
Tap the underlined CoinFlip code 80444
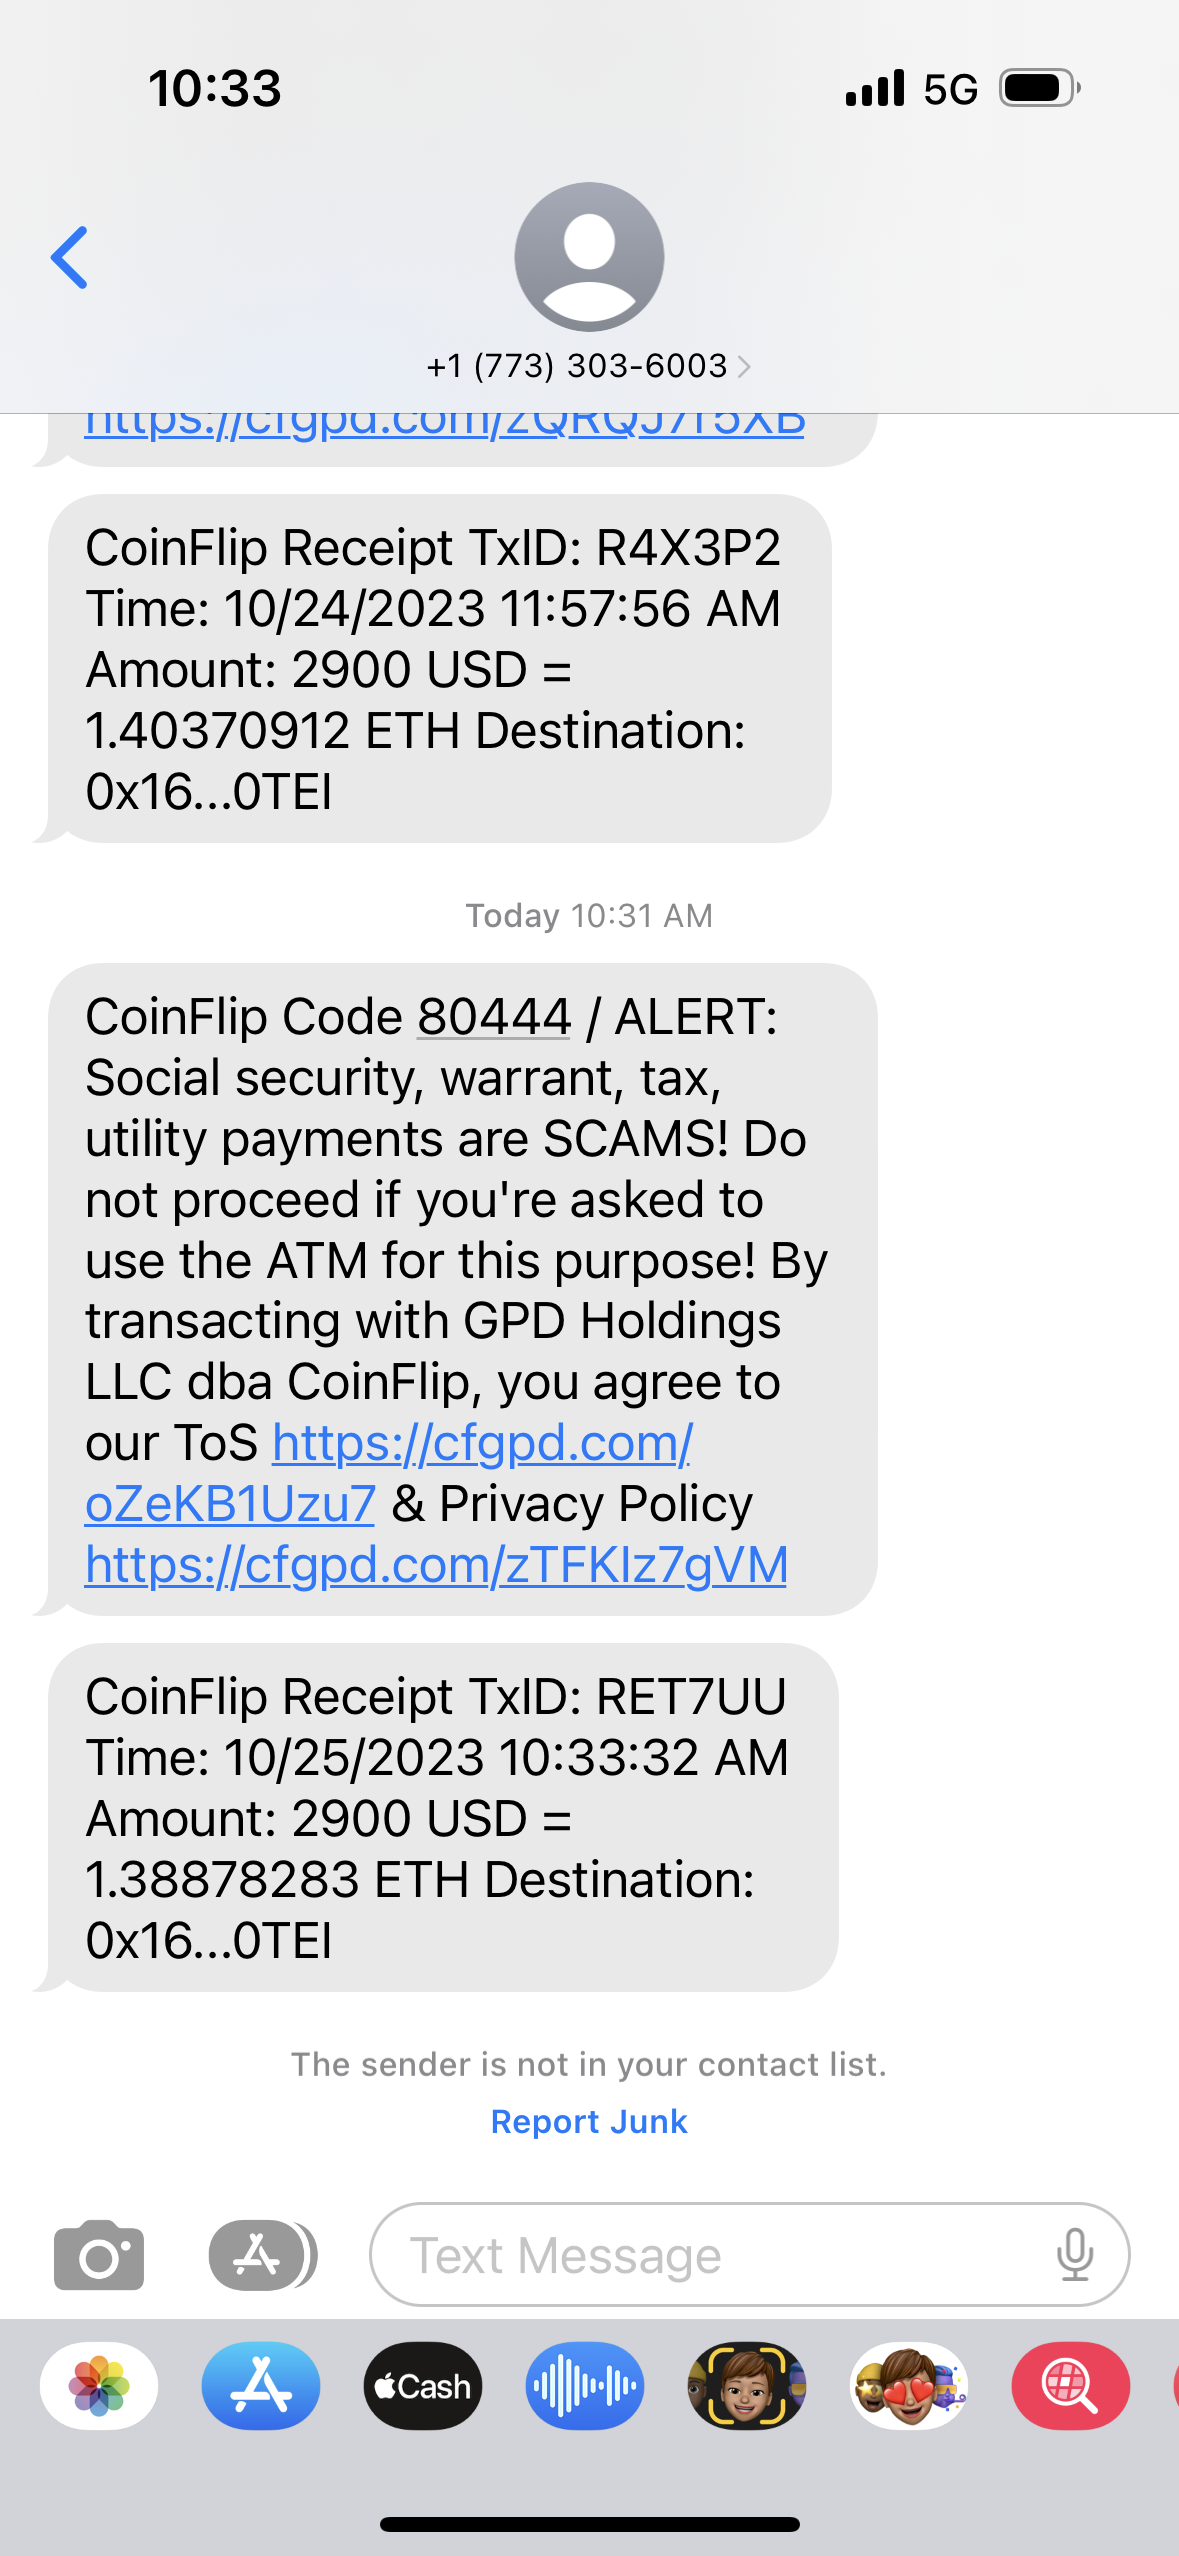[x=494, y=1017]
